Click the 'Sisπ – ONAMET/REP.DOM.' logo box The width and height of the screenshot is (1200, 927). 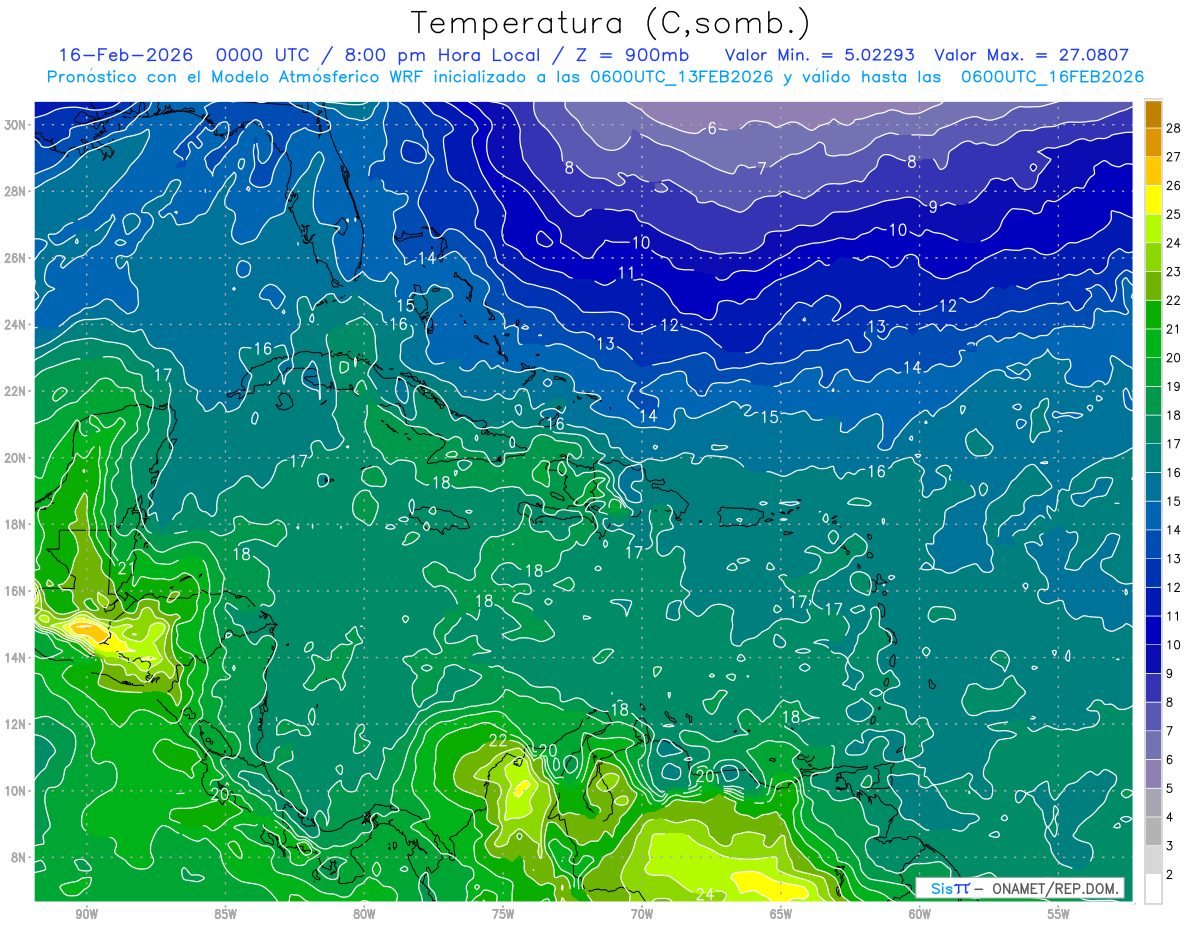coord(1020,888)
